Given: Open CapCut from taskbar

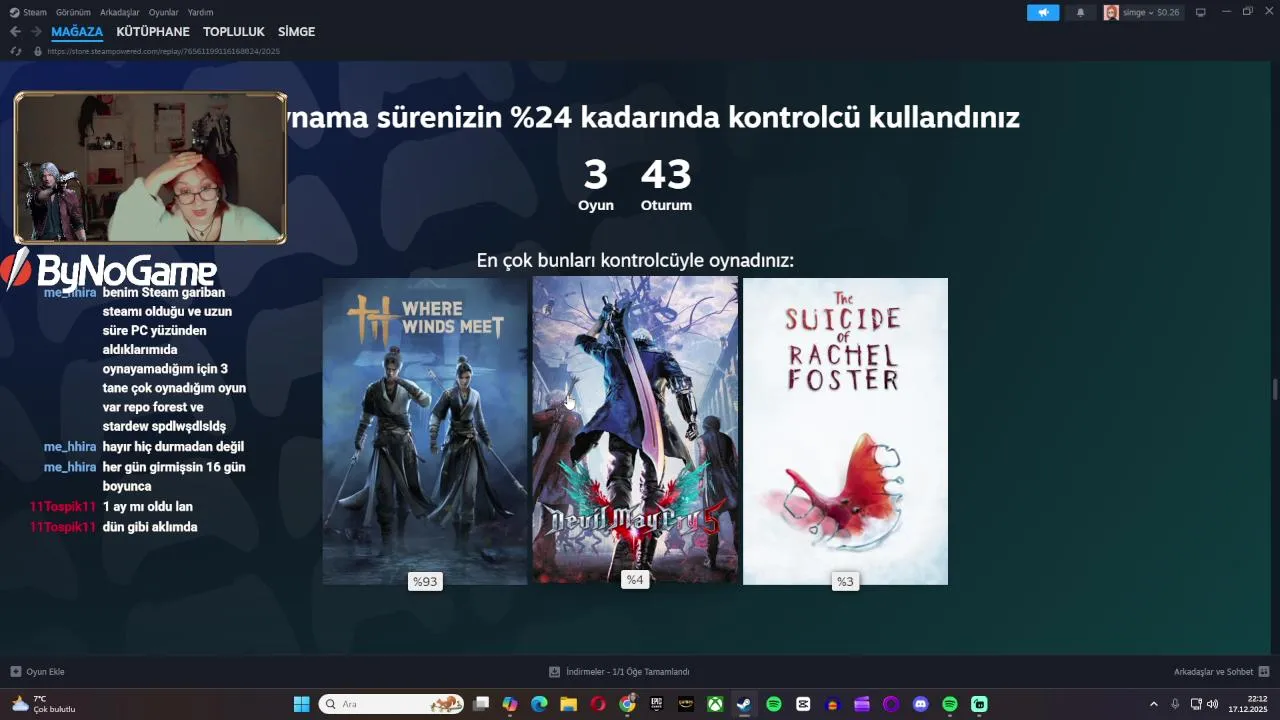Looking at the screenshot, I should pos(803,704).
